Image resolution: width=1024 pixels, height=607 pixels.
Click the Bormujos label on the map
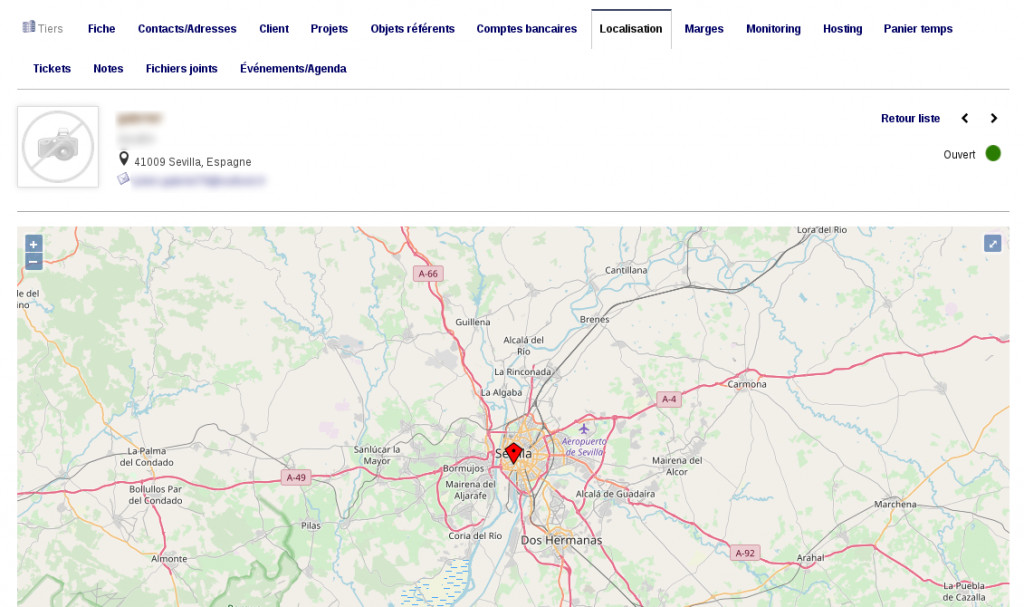464,468
